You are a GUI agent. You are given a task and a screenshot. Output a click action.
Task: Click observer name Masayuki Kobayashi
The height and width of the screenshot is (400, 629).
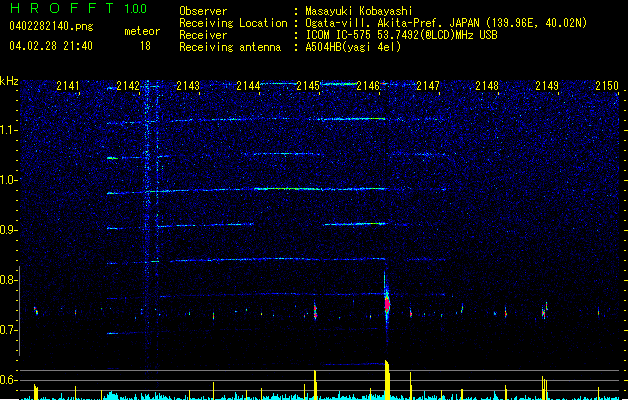(x=359, y=11)
